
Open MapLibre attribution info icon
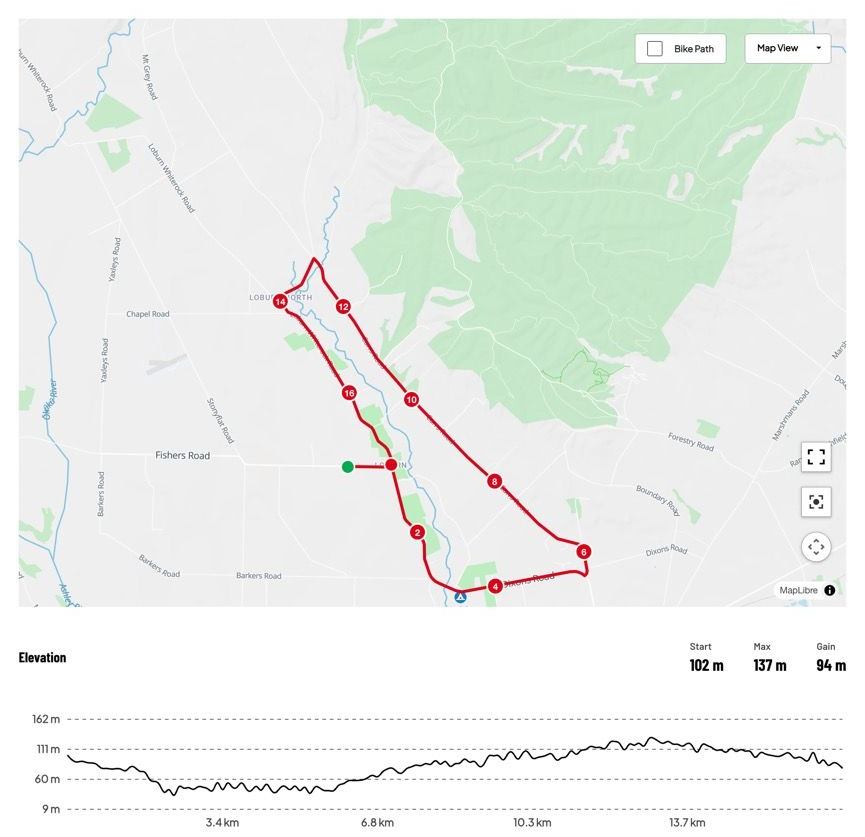(x=830, y=591)
